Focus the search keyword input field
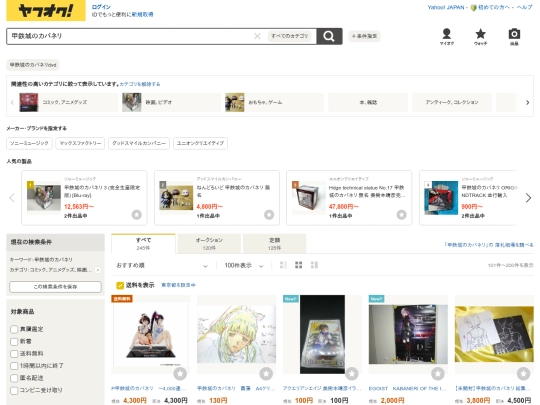This screenshot has width=540, height=405. (131, 36)
